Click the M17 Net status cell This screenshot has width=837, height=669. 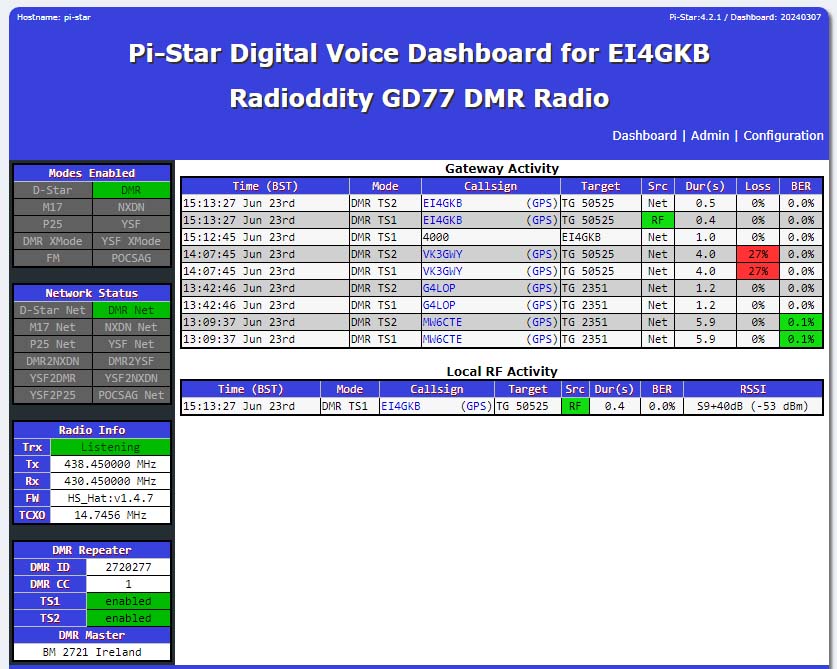(53, 327)
